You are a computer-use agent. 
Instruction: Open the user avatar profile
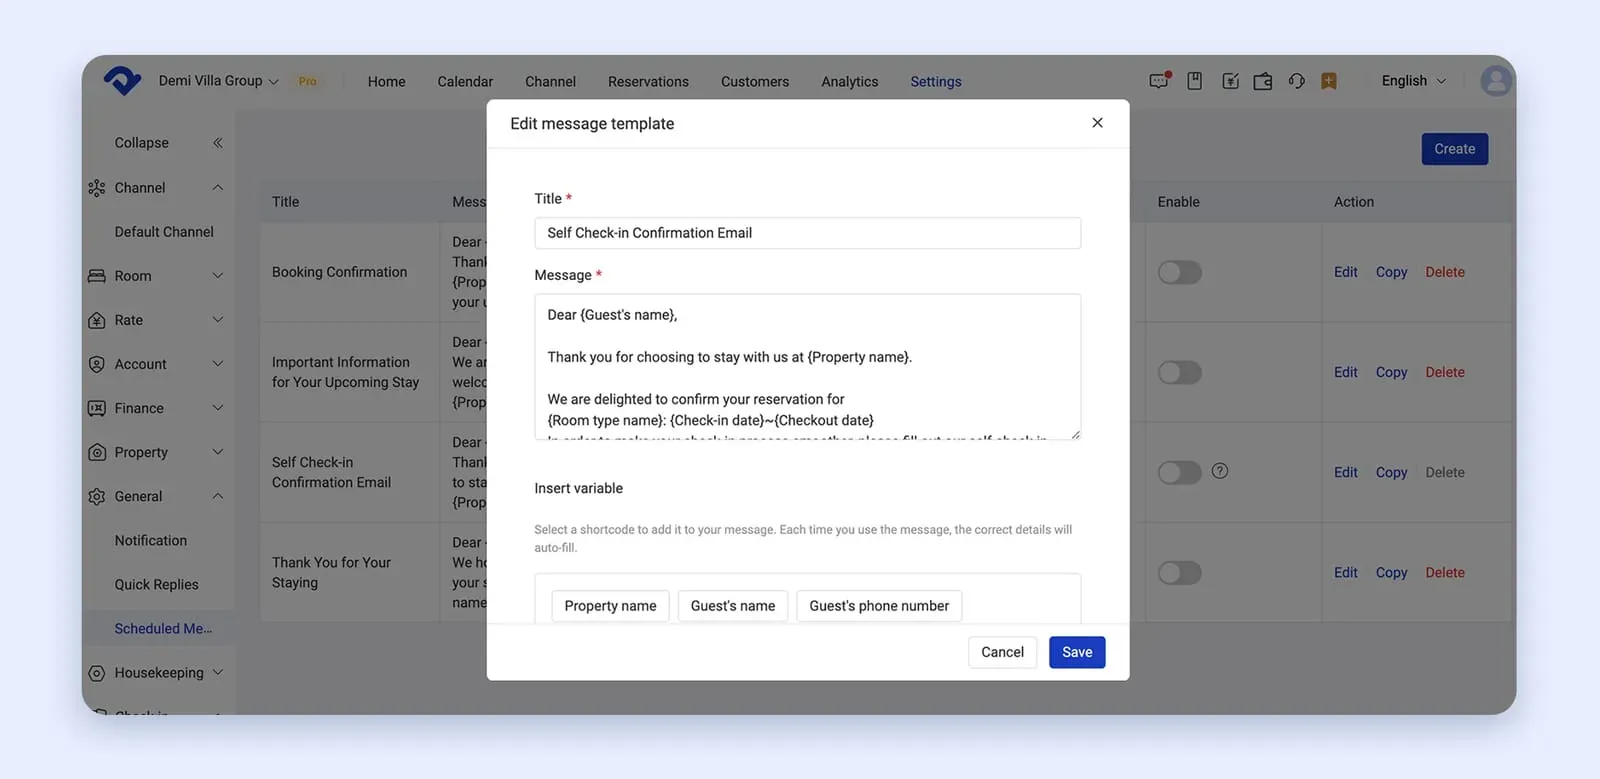point(1496,81)
